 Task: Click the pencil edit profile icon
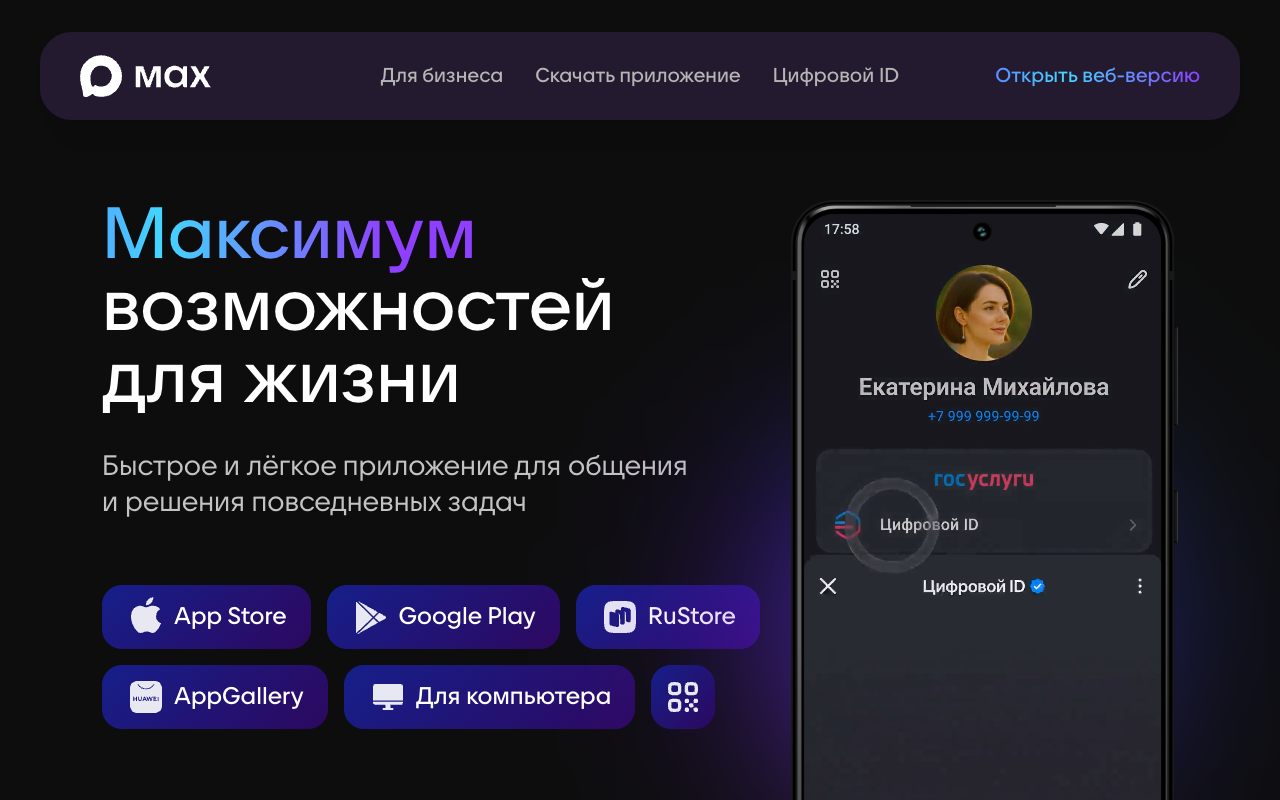point(1136,279)
